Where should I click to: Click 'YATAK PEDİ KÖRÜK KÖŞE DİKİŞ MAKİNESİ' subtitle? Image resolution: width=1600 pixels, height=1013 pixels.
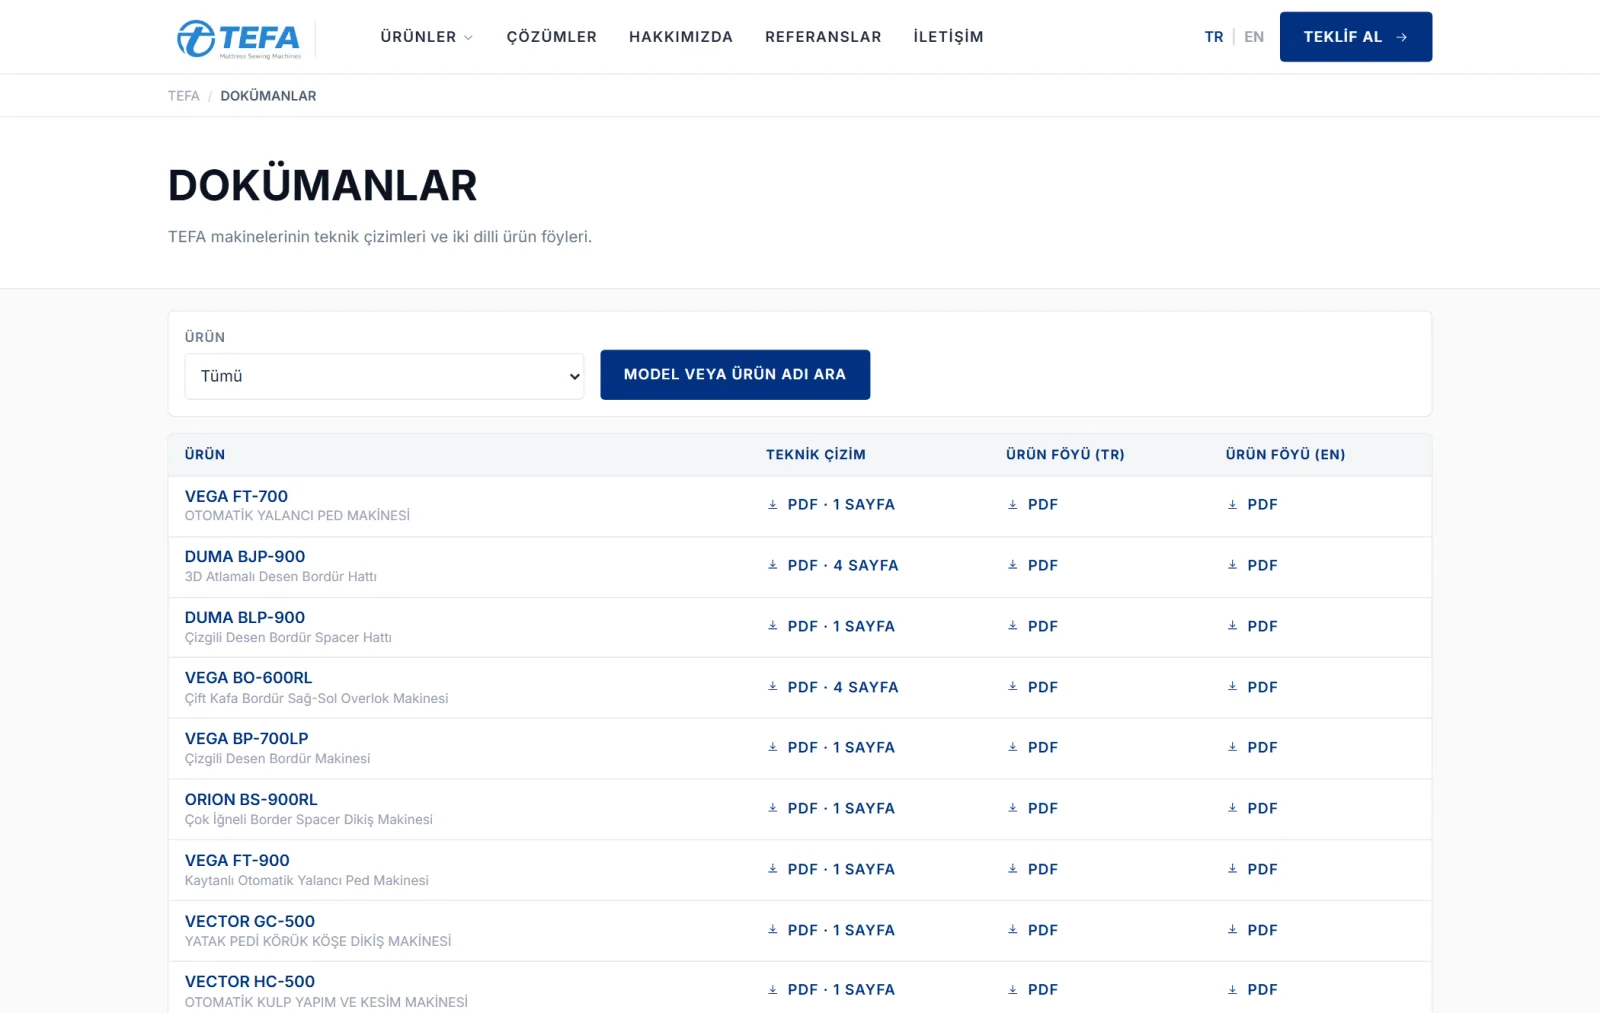point(318,942)
